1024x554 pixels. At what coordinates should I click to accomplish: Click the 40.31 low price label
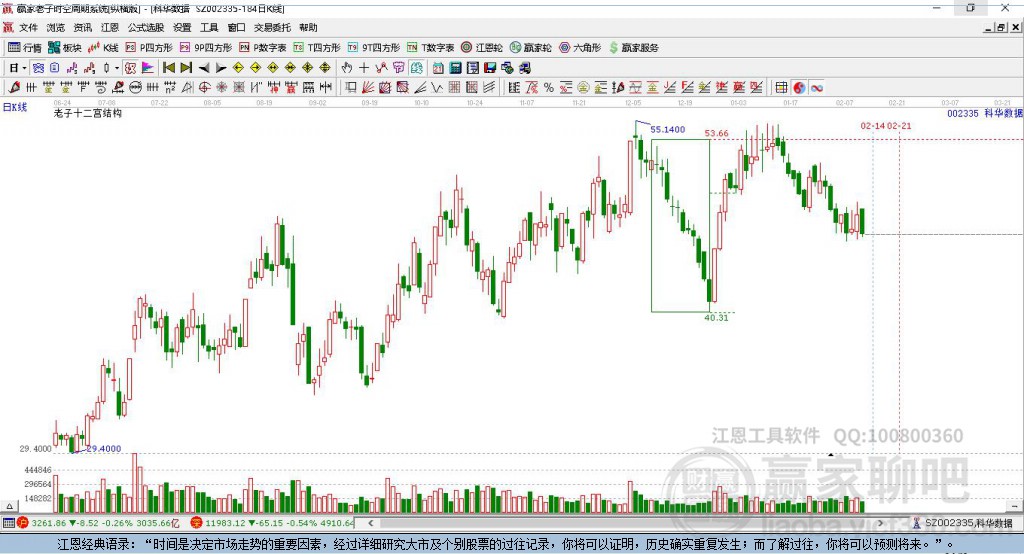(x=716, y=318)
